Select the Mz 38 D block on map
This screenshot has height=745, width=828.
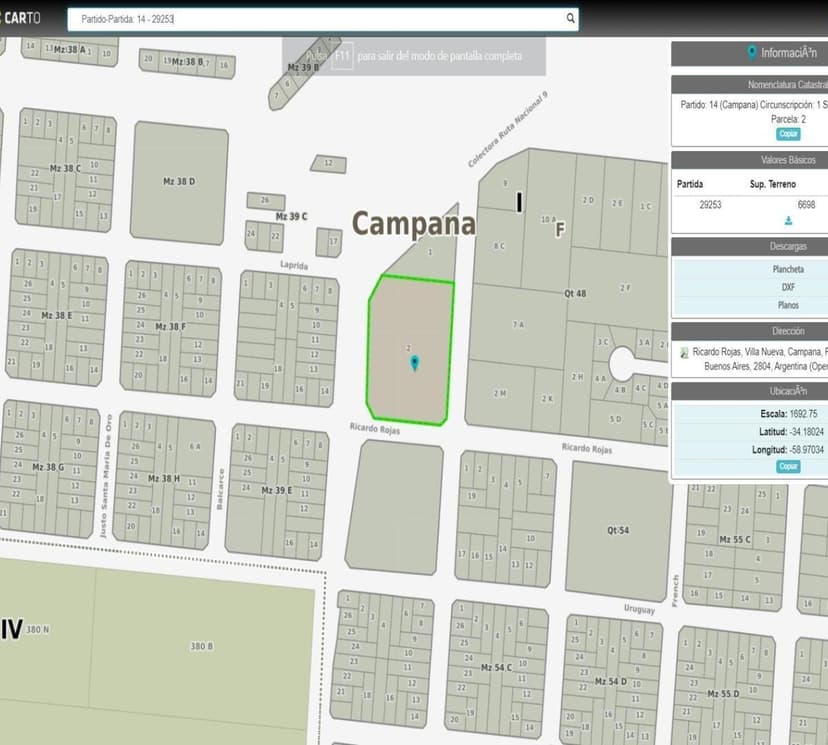[179, 183]
